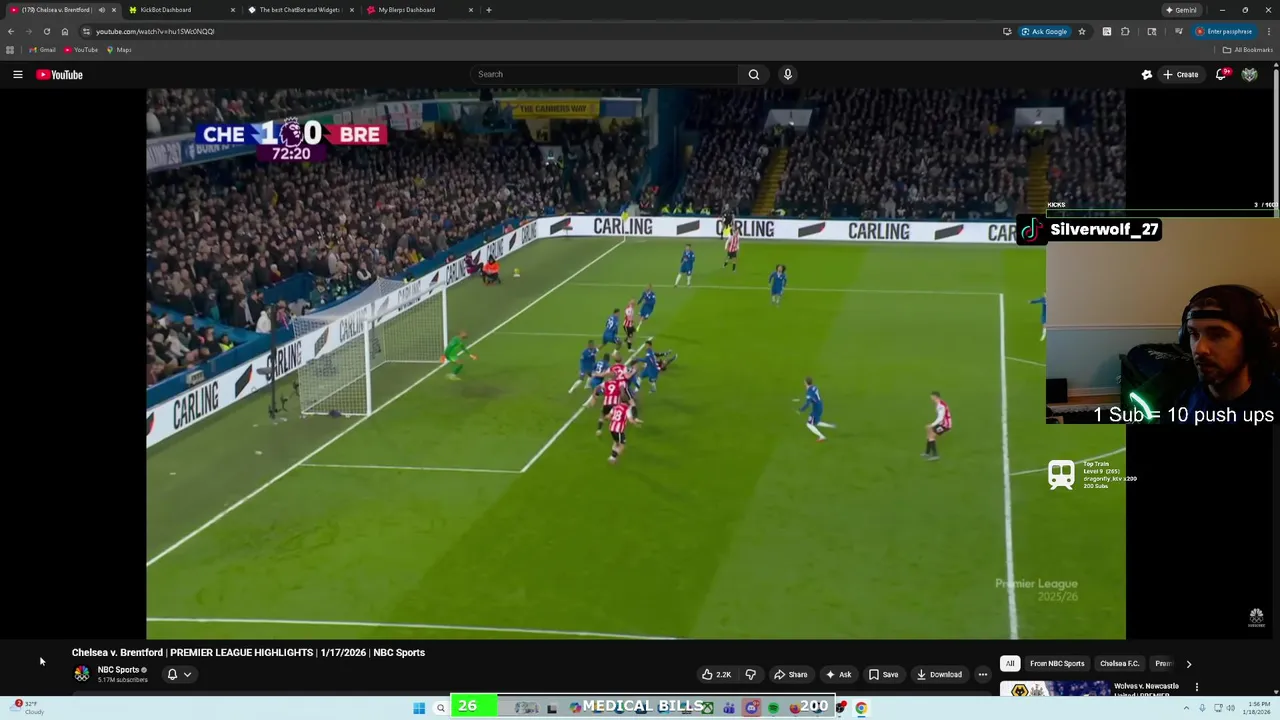
Task: Open the volume icon in the system tray
Action: click(1229, 708)
